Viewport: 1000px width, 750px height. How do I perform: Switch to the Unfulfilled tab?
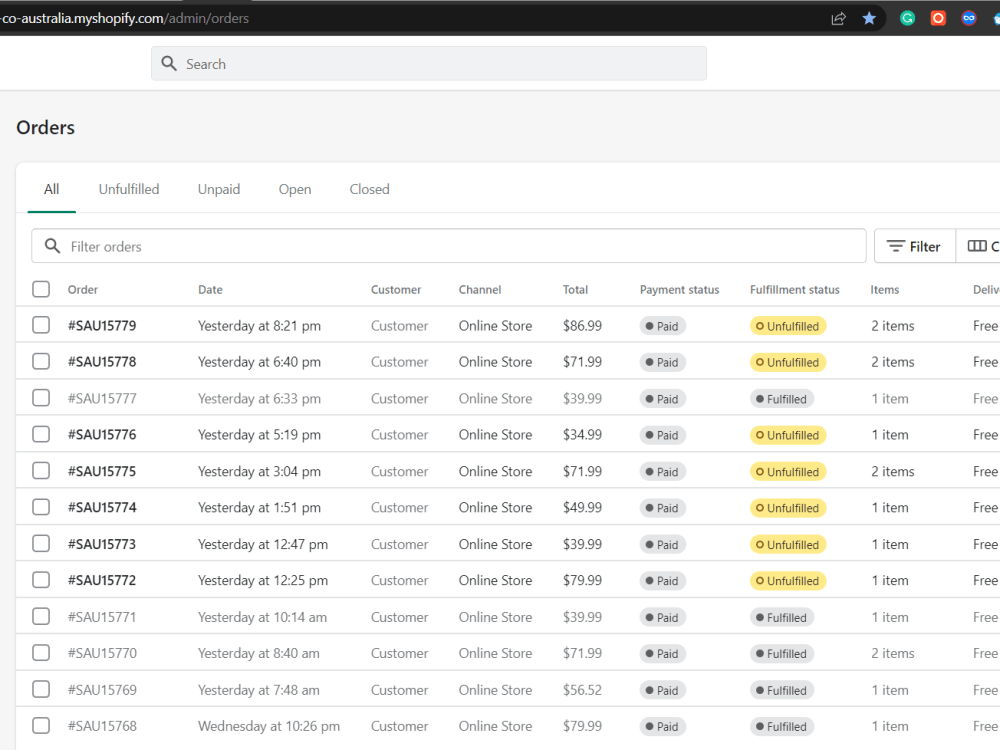(129, 189)
